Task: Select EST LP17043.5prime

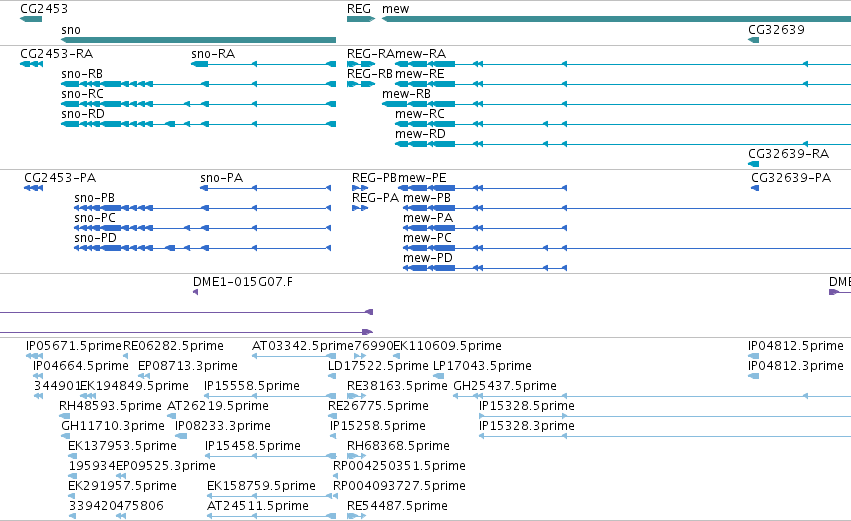Action: (482, 366)
